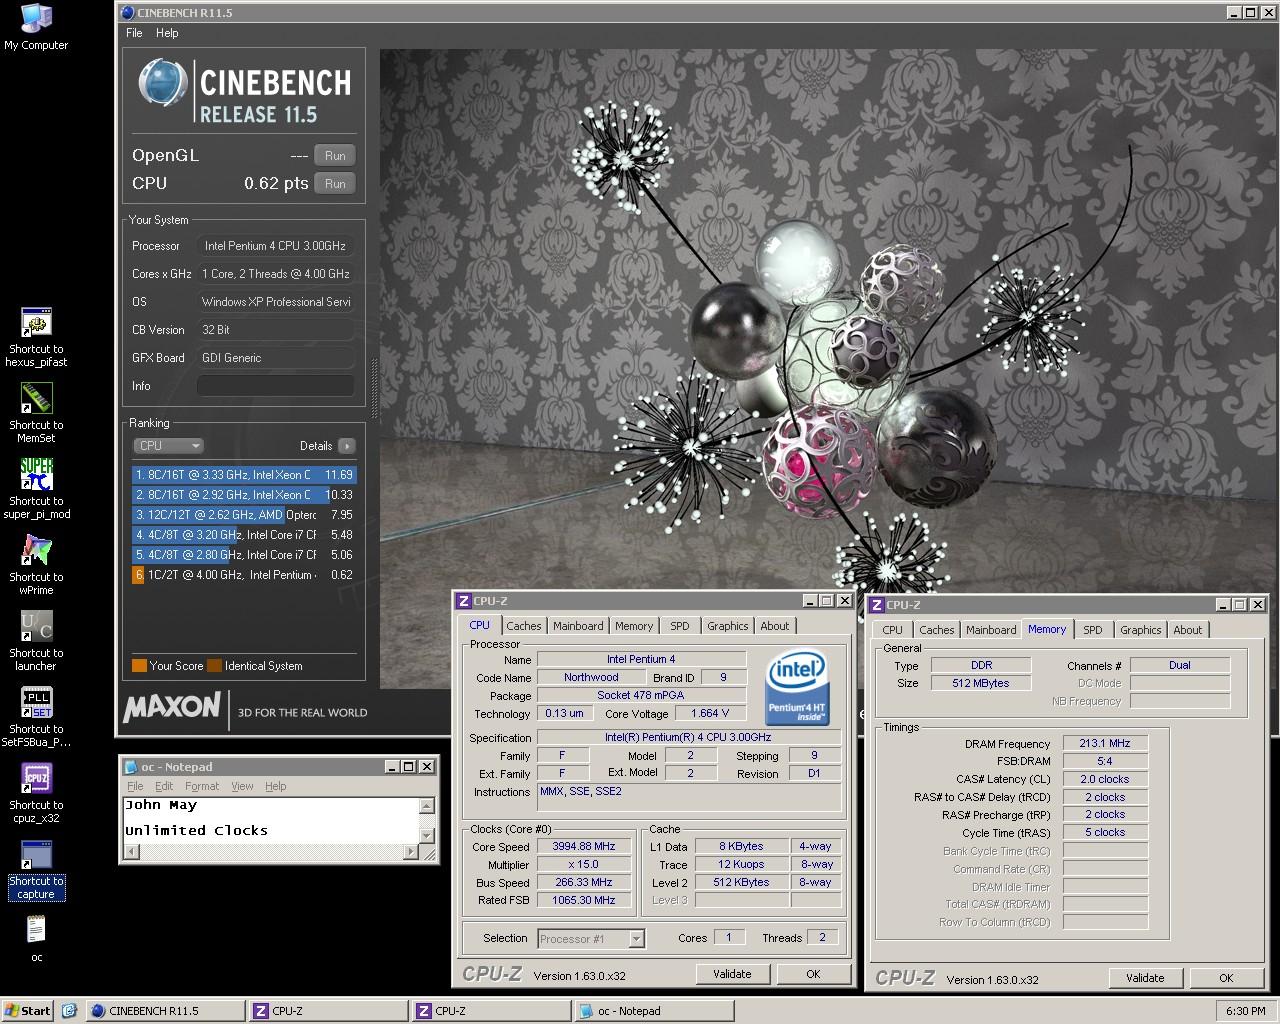
Task: Open Cinebench File menu
Action: coord(134,33)
